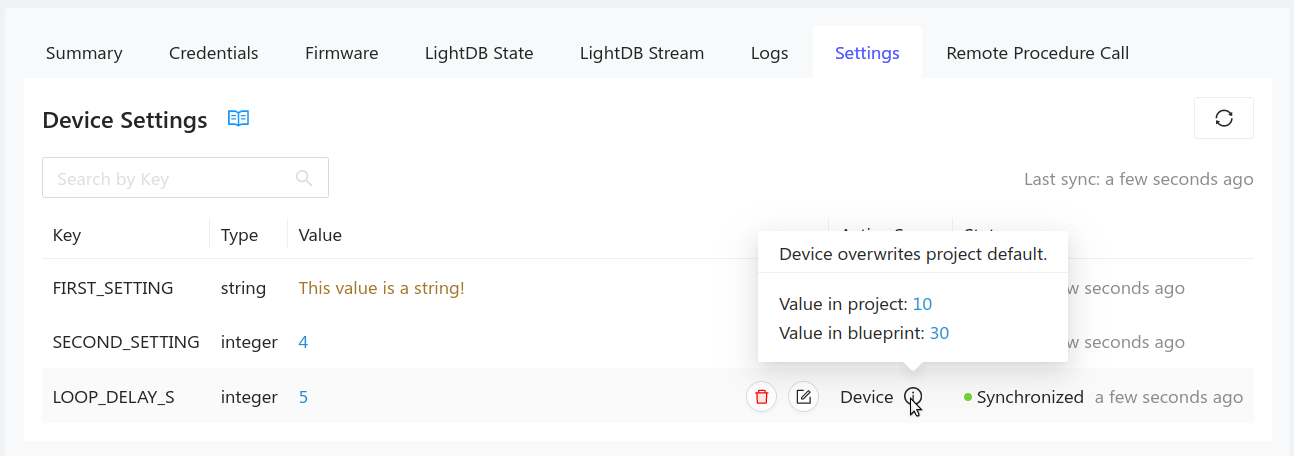
Task: Click the project value 10 link
Action: 922,304
